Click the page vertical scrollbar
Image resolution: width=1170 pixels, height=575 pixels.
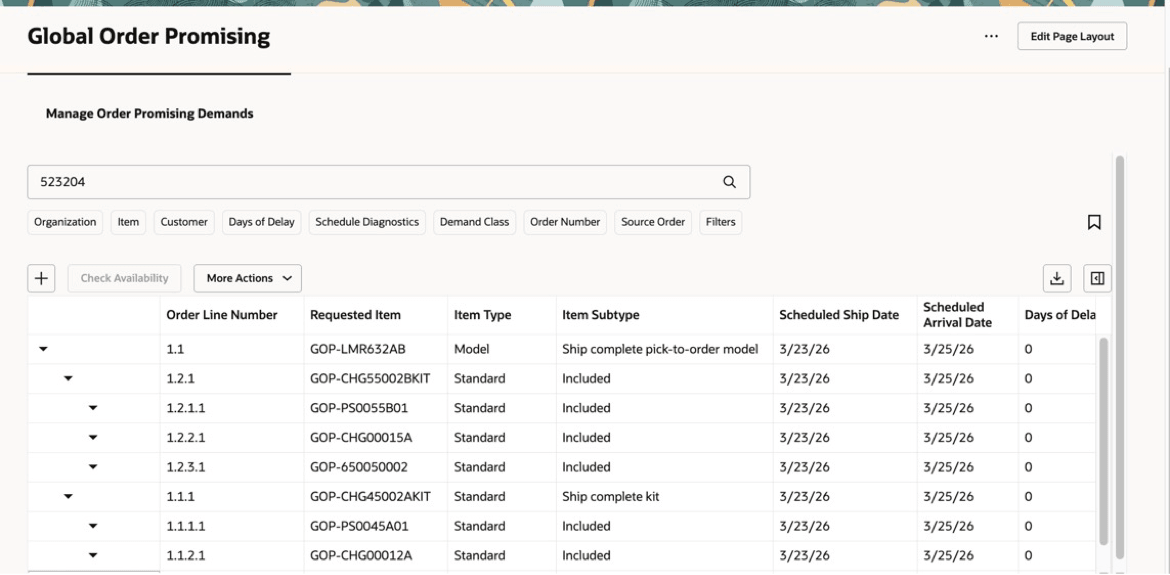pyautogui.click(x=1119, y=358)
